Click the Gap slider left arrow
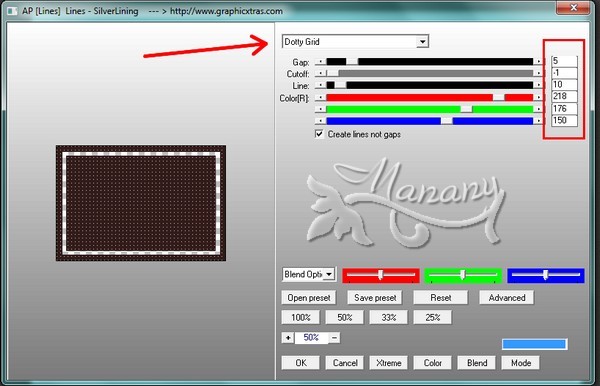Viewport: 600px width, 386px height. [x=321, y=62]
